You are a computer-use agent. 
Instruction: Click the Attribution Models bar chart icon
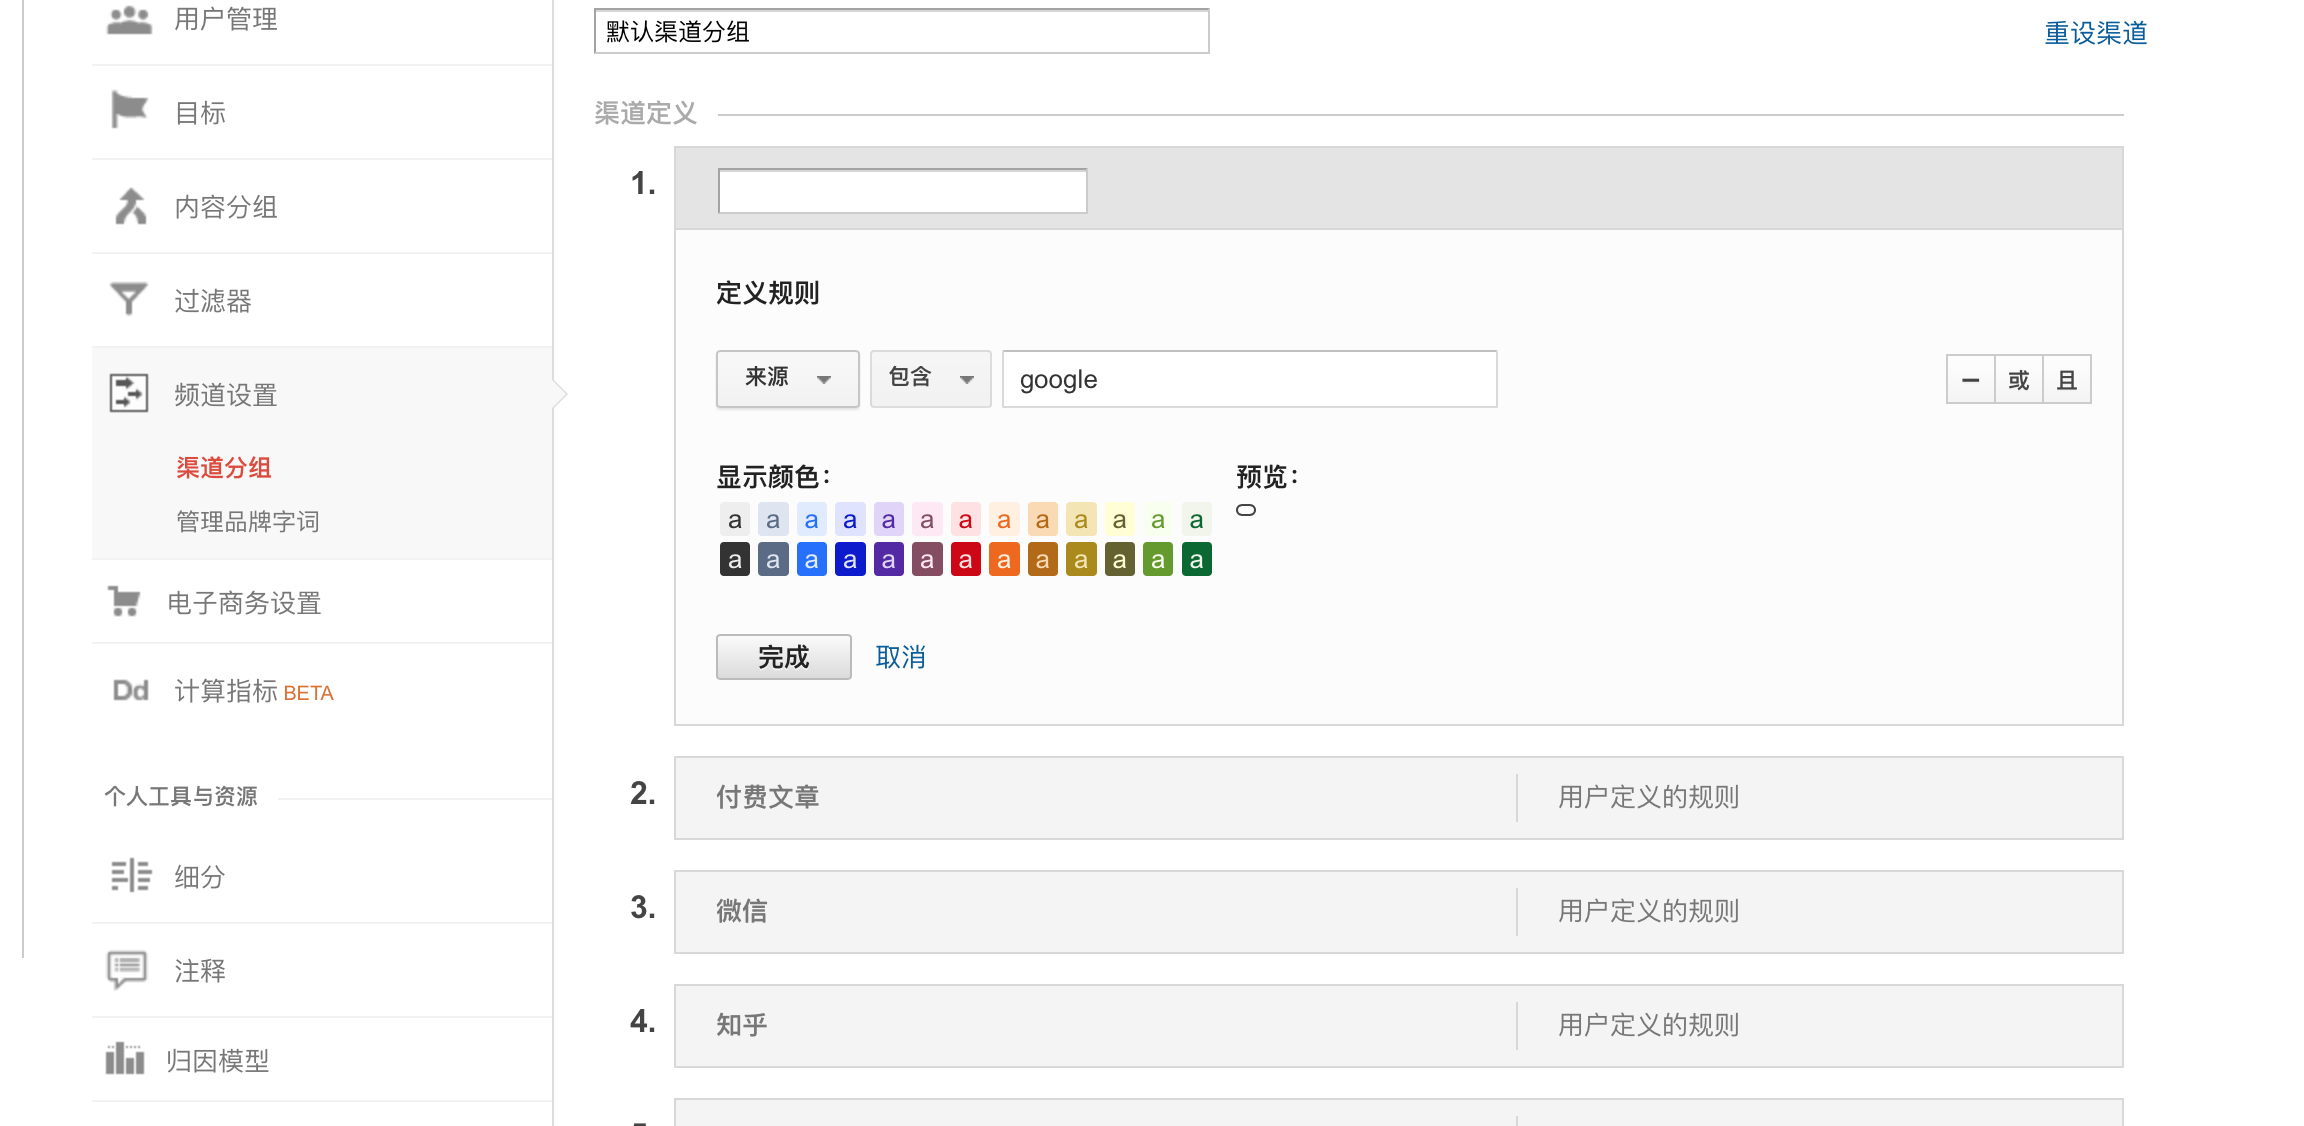(125, 1058)
